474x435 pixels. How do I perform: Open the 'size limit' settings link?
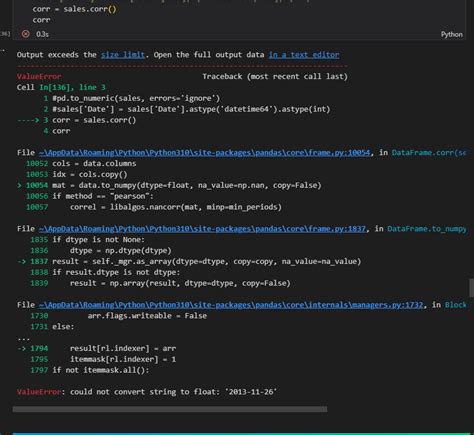123,55
